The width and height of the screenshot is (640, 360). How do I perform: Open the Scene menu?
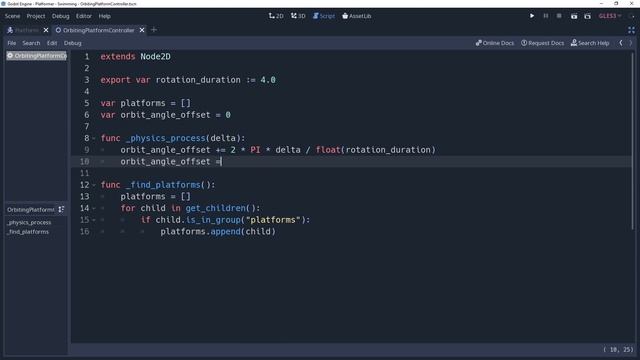point(12,16)
